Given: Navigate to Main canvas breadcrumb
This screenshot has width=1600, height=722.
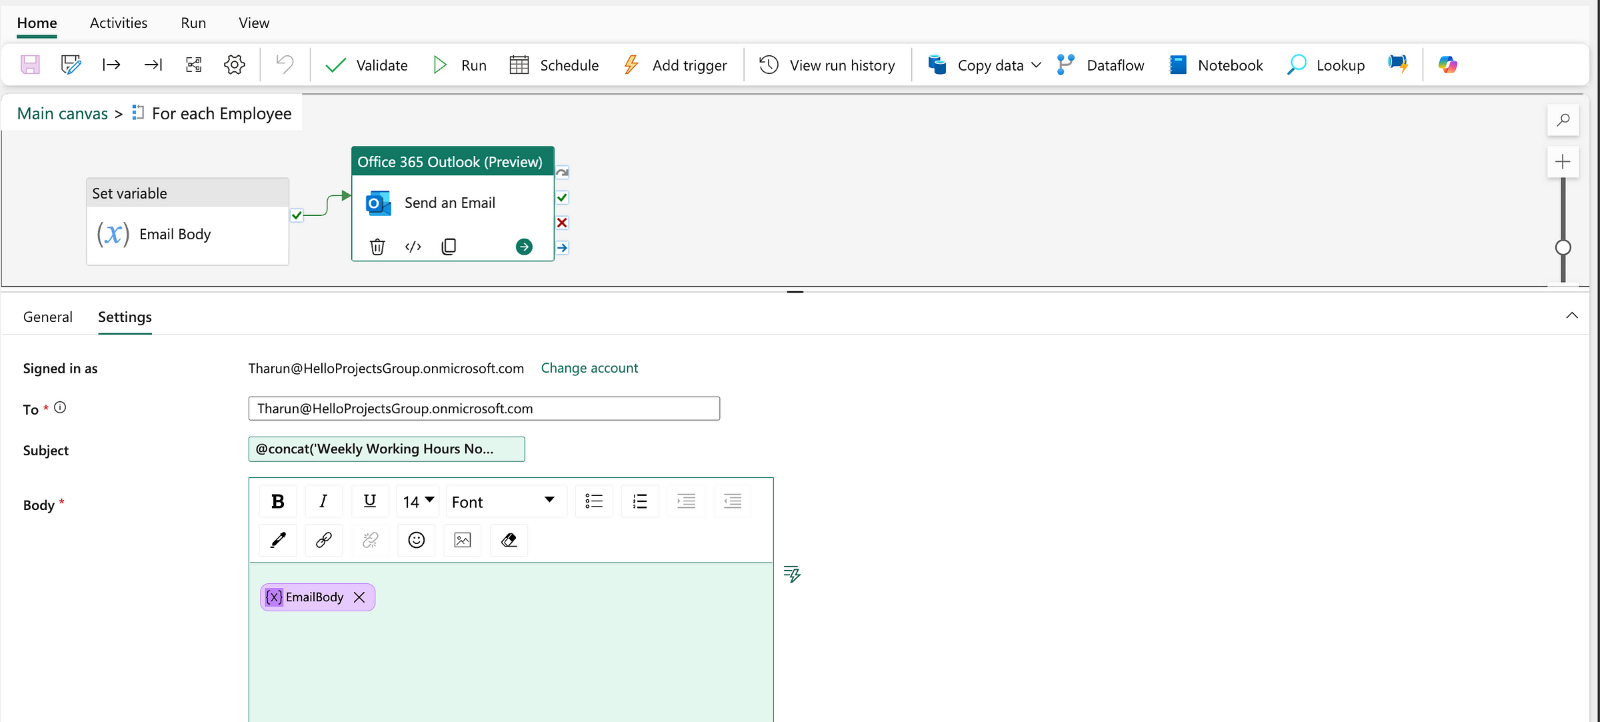Looking at the screenshot, I should coord(62,113).
